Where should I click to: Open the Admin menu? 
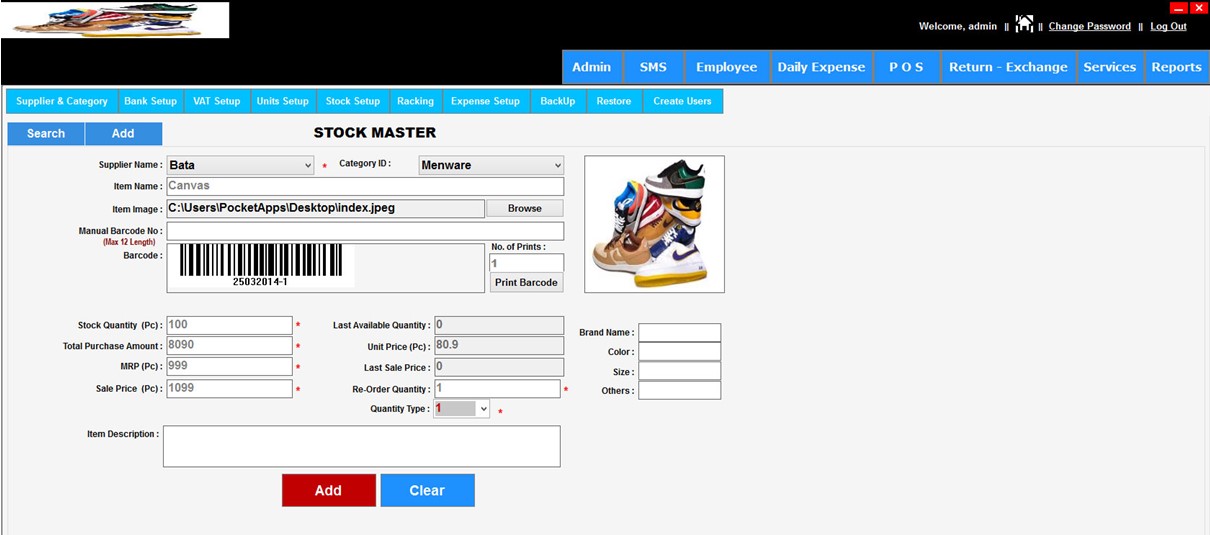[592, 67]
